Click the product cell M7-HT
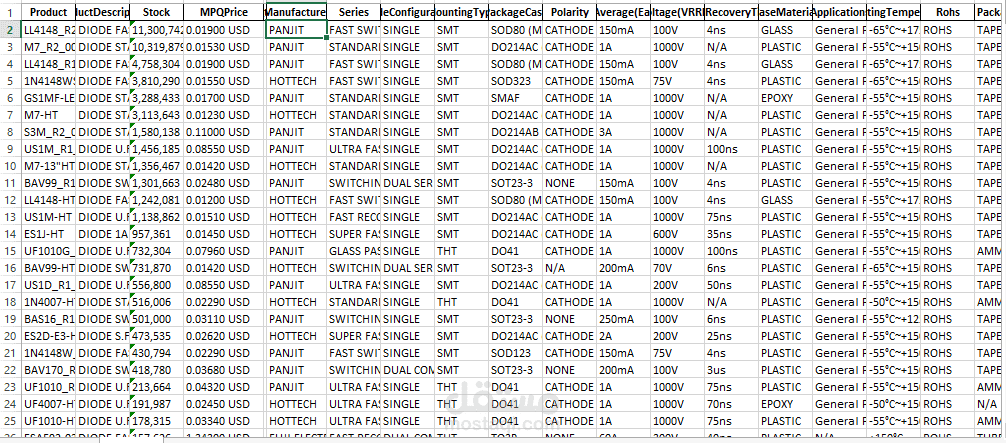This screenshot has width=1006, height=443. [49, 115]
